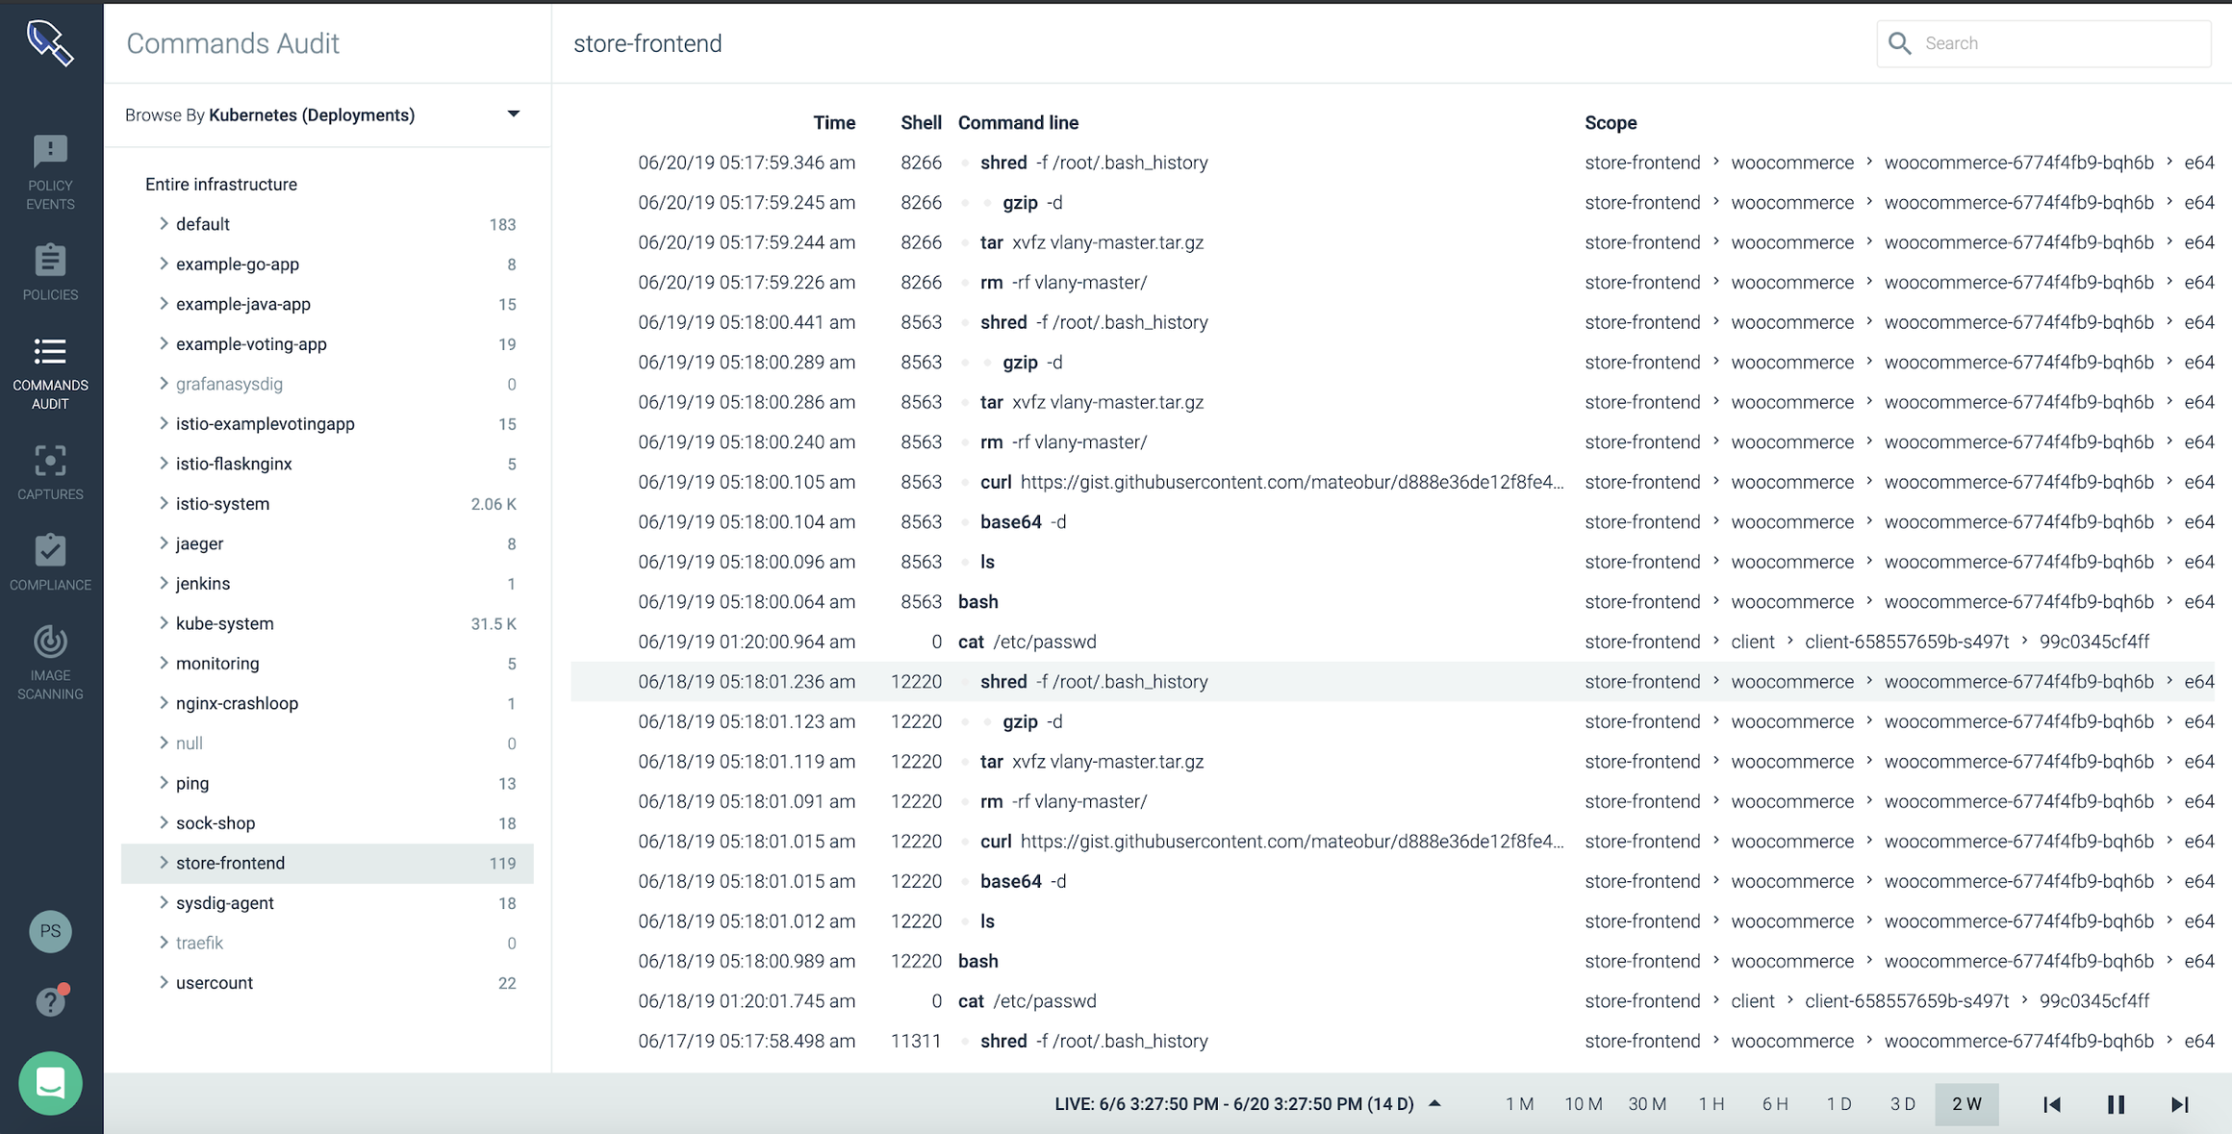Open the PS user profile avatar
Screen dimensions: 2232x1134
(50, 931)
